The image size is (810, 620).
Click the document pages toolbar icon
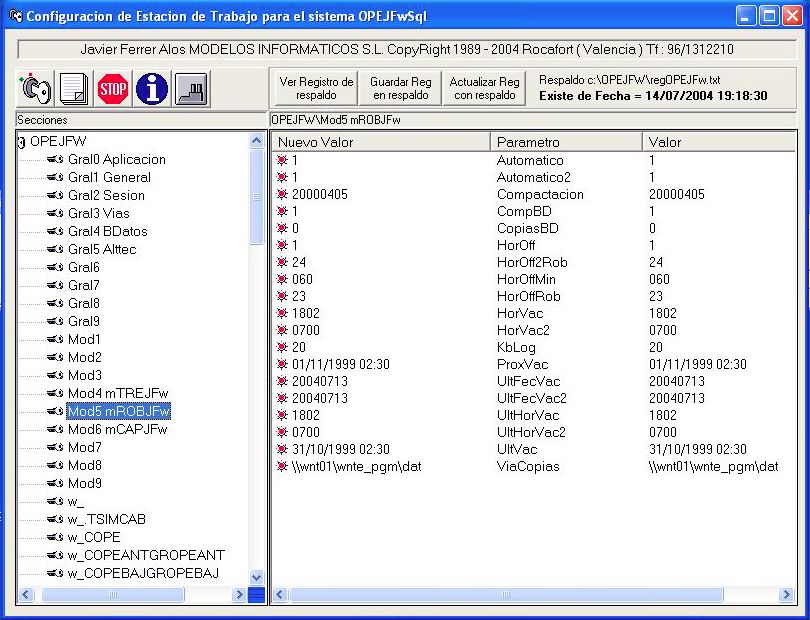[x=74, y=89]
